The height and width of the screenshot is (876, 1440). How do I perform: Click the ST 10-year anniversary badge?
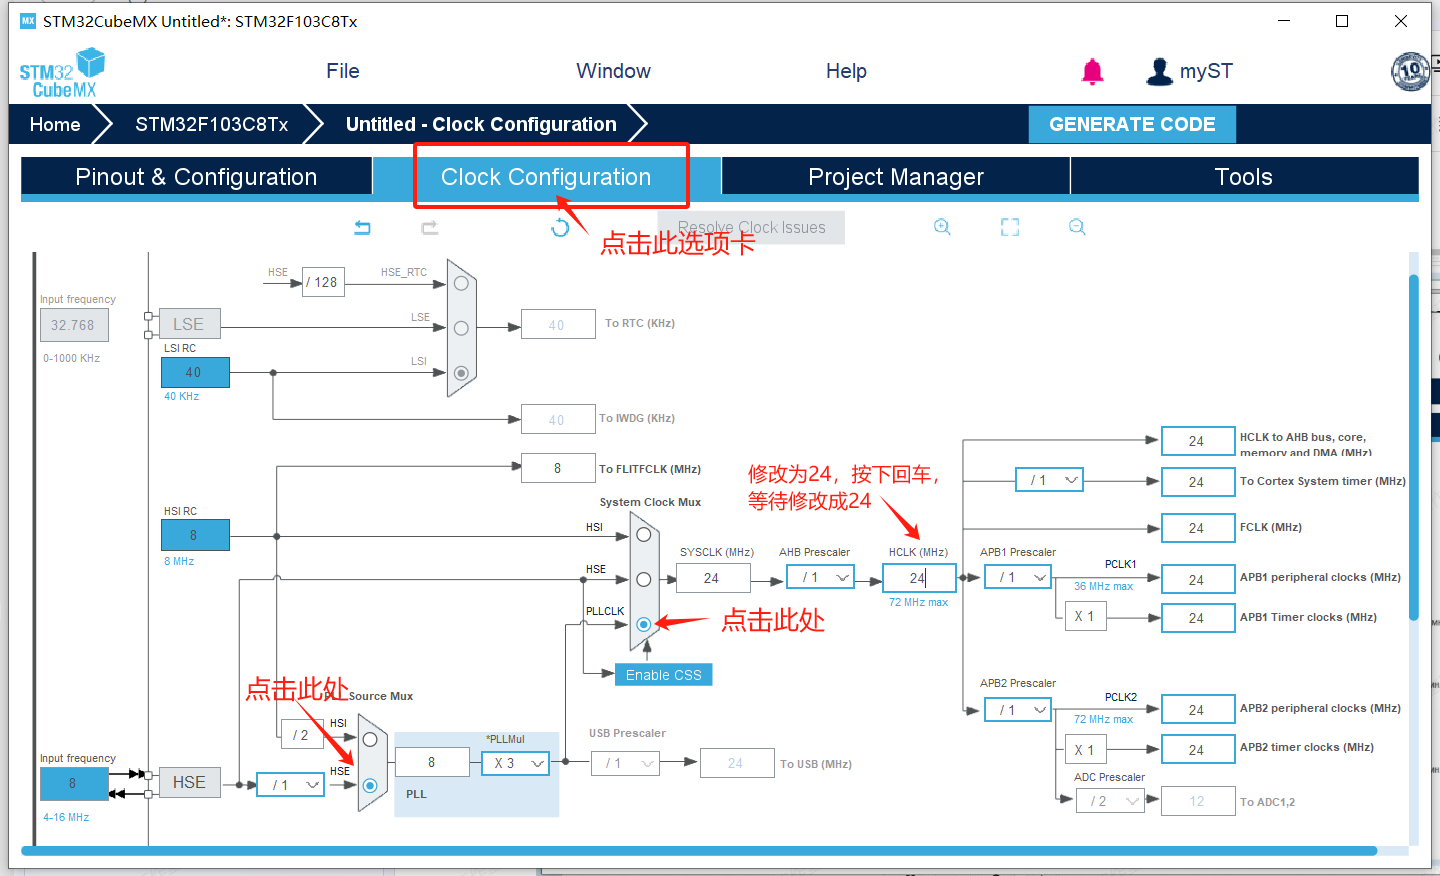click(1410, 71)
